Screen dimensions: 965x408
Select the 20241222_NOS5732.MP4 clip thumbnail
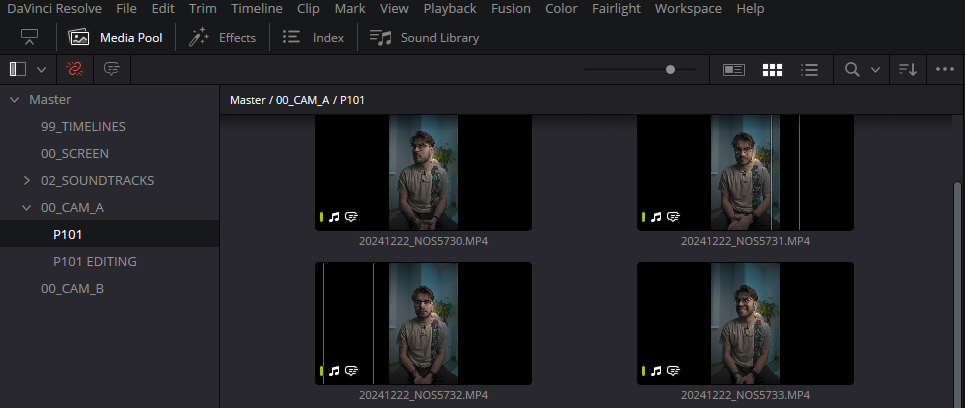tap(423, 323)
